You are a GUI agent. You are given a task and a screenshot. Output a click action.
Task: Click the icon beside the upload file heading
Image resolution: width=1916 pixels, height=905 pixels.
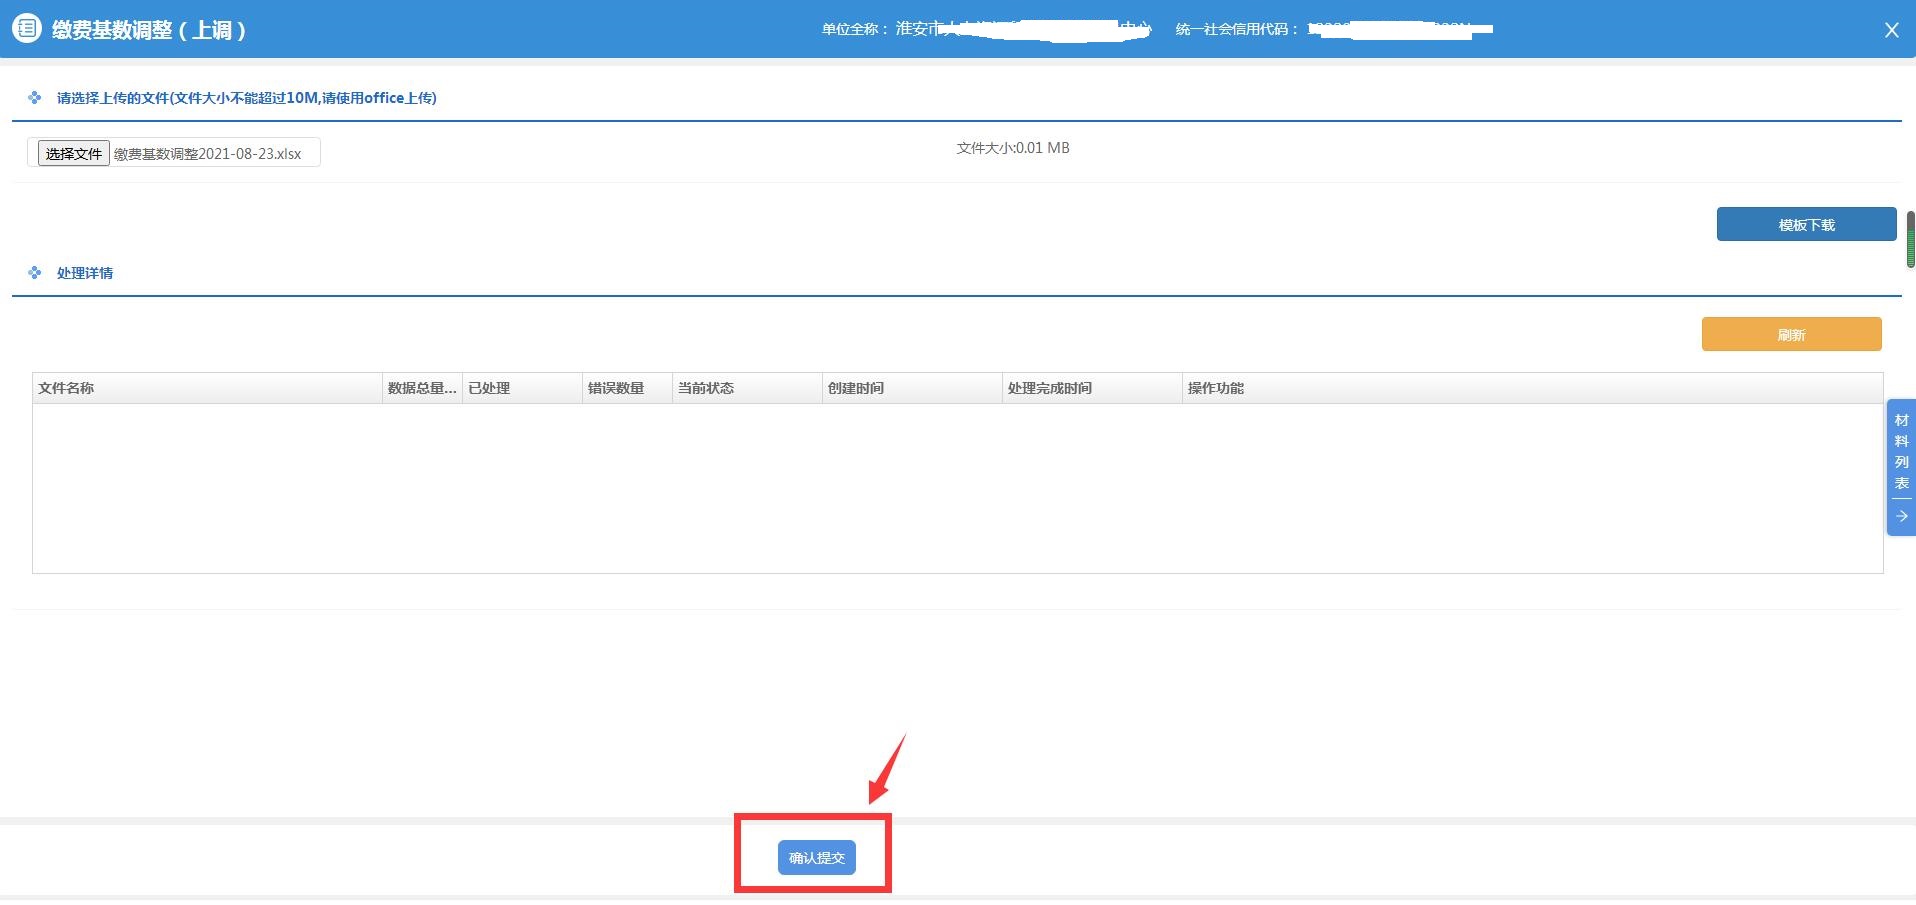coord(35,98)
